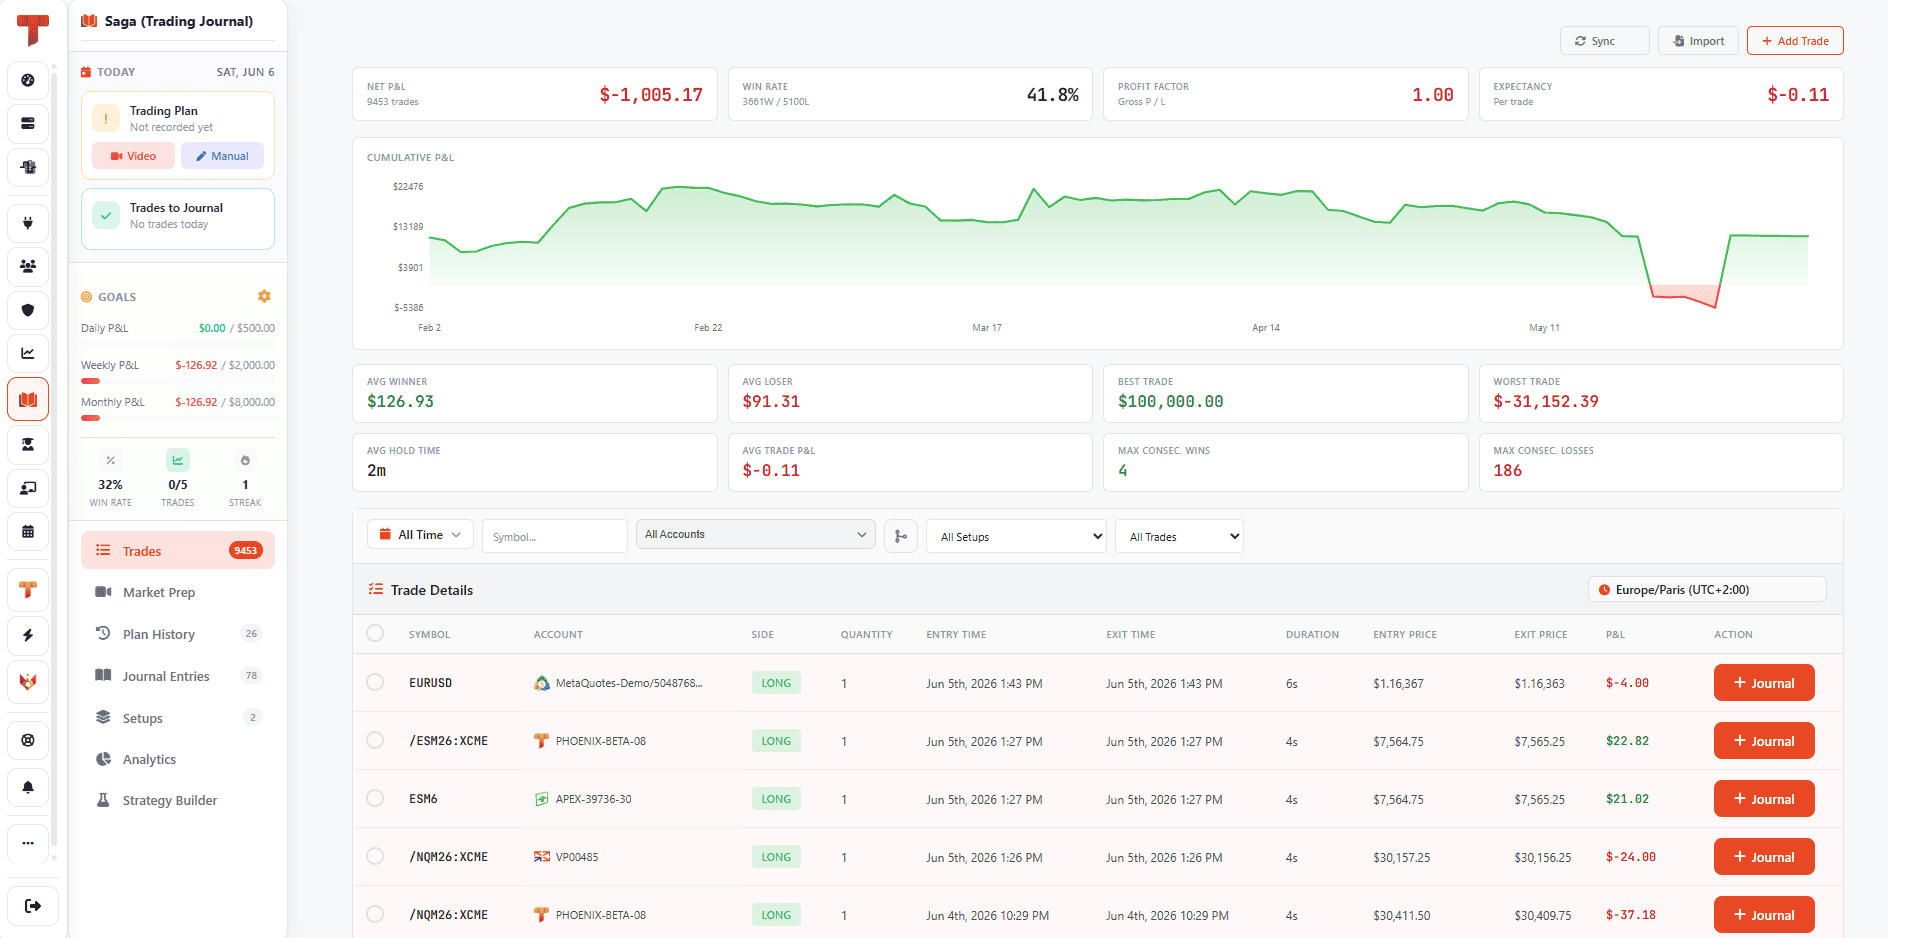Open the line chart icon in sidebar
The width and height of the screenshot is (1906, 938).
(28, 353)
